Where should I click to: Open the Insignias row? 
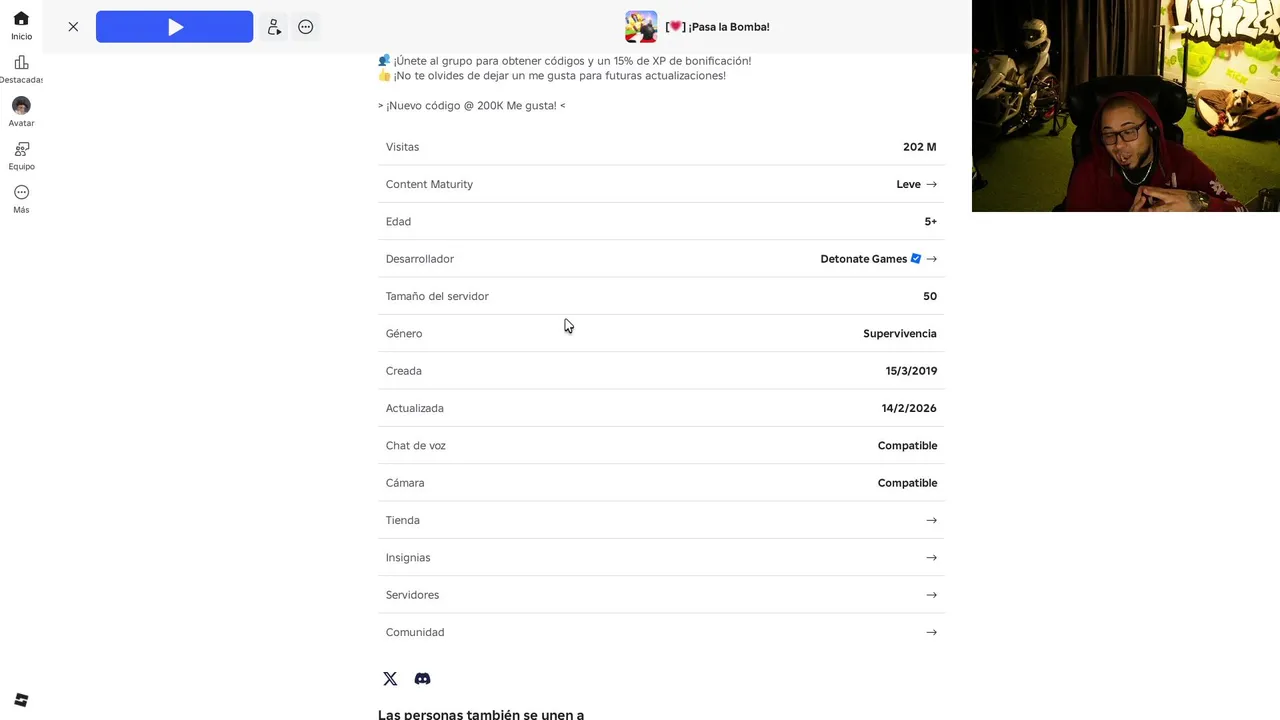[660, 557]
